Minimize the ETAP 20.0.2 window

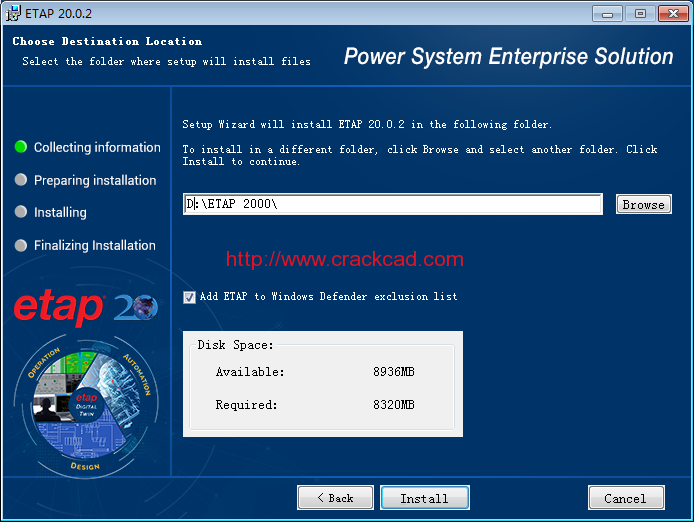(x=607, y=14)
